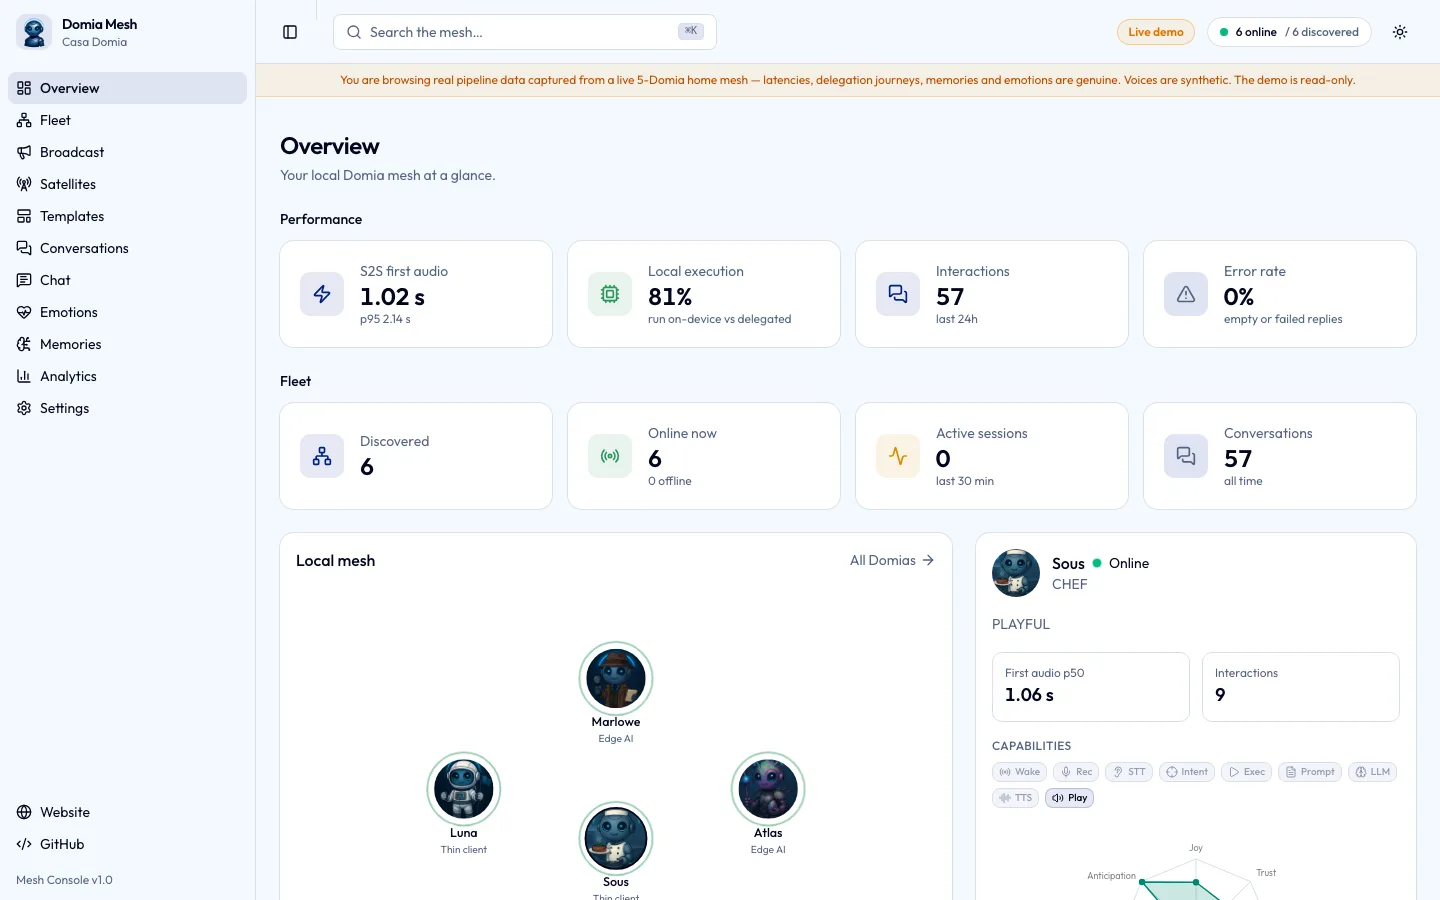Select the Luna node avatar
1440x900 pixels.
point(464,789)
